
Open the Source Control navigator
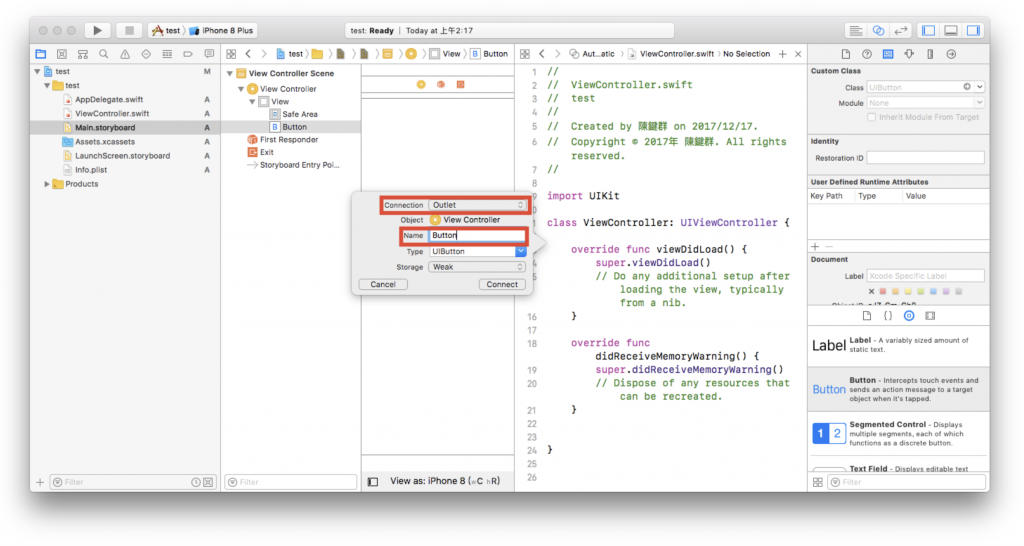[61, 54]
